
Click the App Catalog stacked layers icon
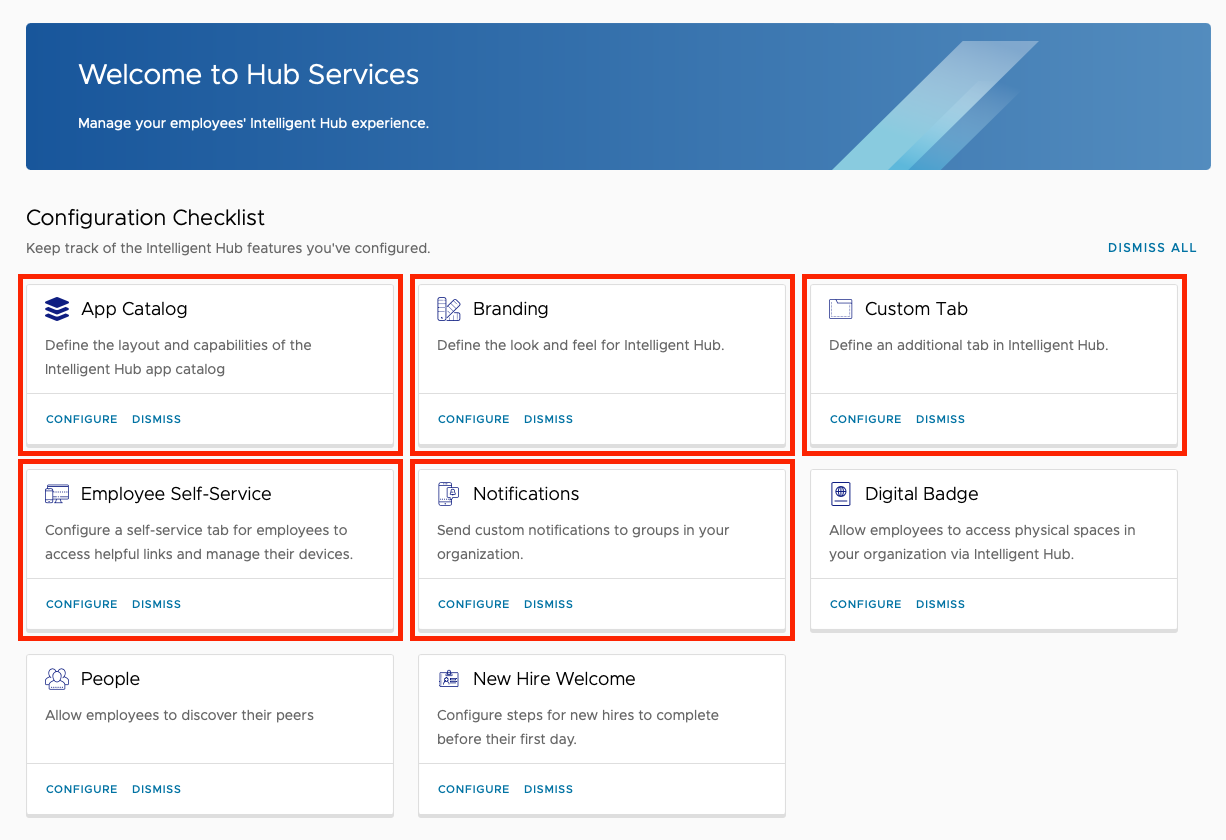click(57, 309)
